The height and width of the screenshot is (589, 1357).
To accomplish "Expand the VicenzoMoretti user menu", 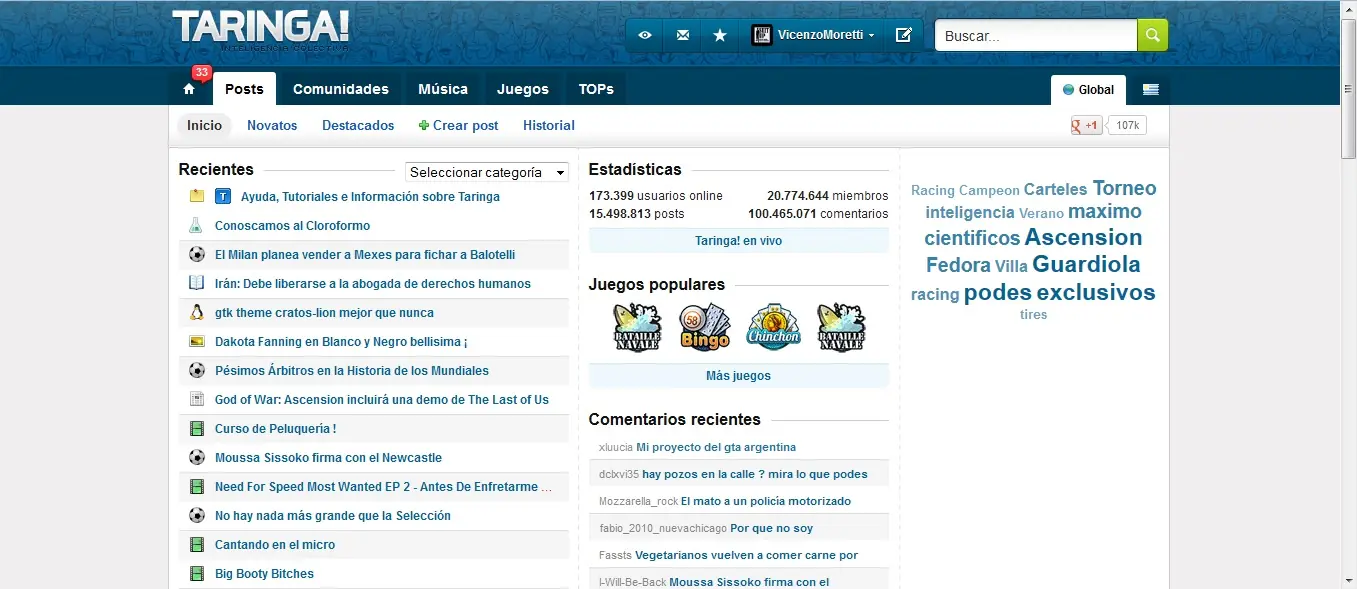I will click(x=826, y=35).
